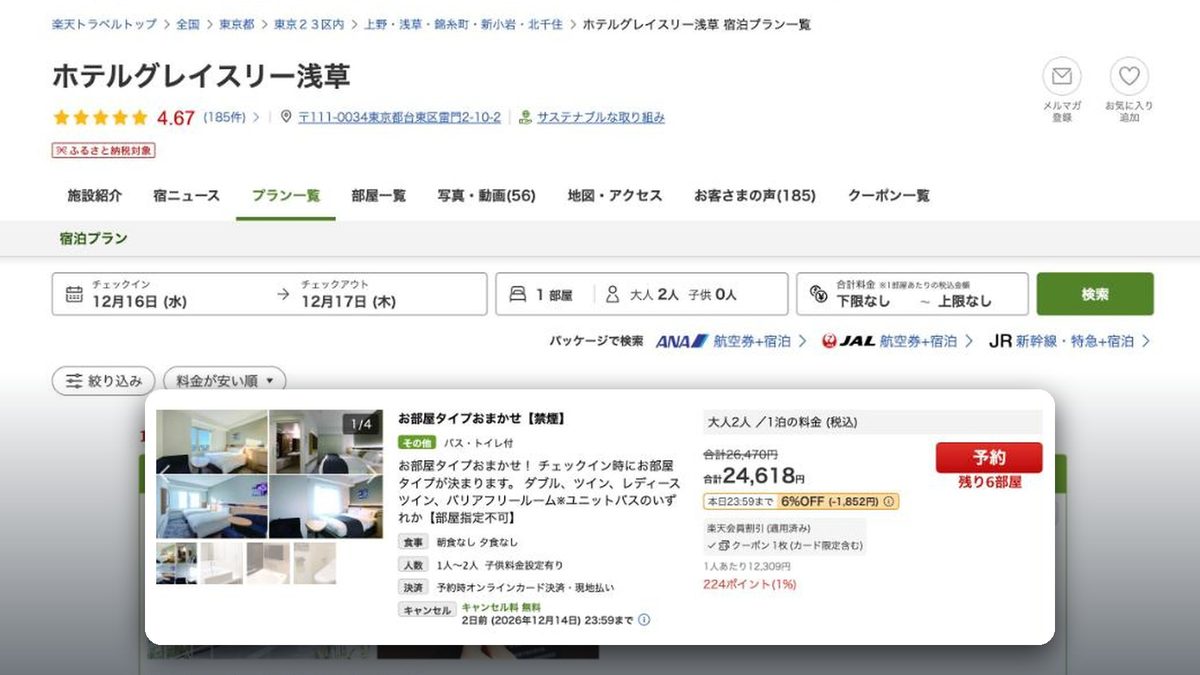Screen dimensions: 1200x675
Task: Click the JR logo package search
Action: [1000, 341]
